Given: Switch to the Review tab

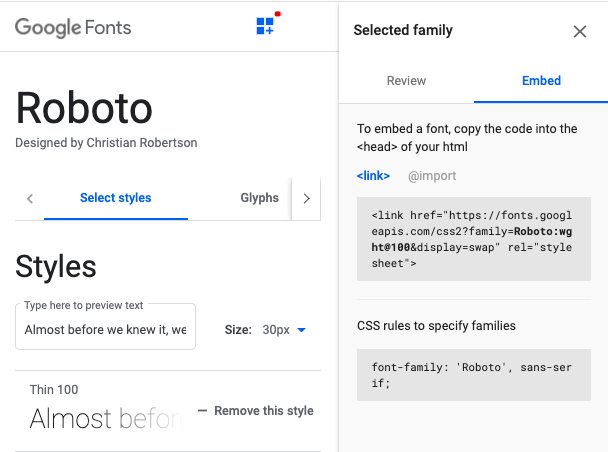Looking at the screenshot, I should pyautogui.click(x=406, y=81).
